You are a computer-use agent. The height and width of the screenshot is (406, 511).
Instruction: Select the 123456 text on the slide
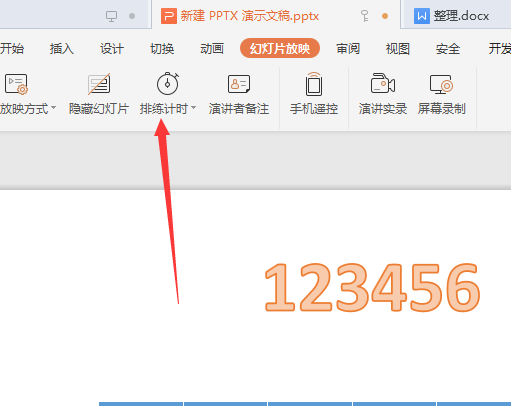[x=372, y=287]
